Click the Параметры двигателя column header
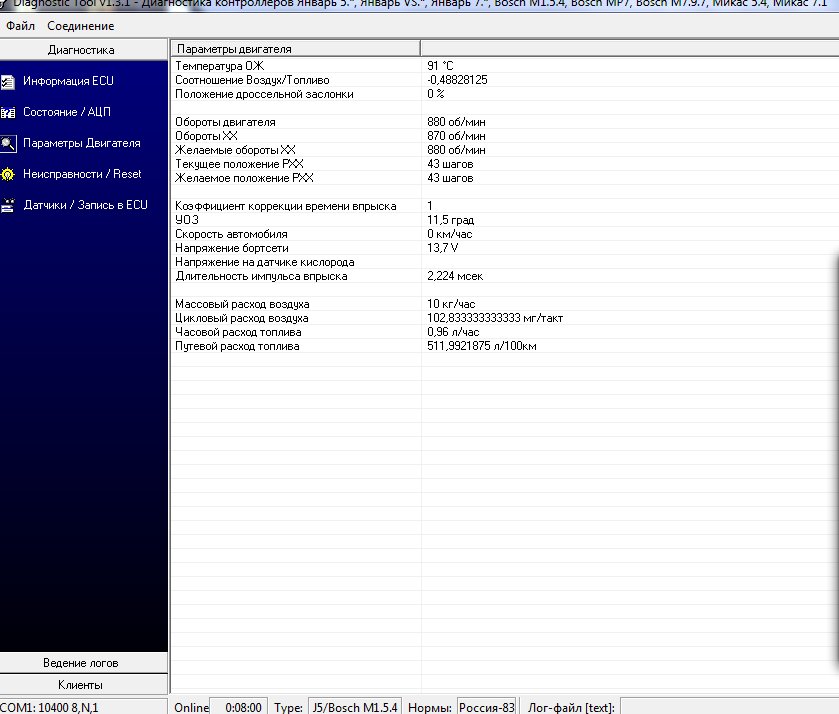The height and width of the screenshot is (714, 839). point(295,49)
